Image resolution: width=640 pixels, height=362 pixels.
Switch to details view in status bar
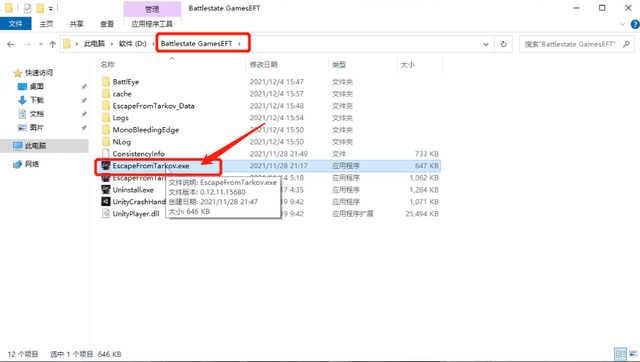(x=620, y=354)
